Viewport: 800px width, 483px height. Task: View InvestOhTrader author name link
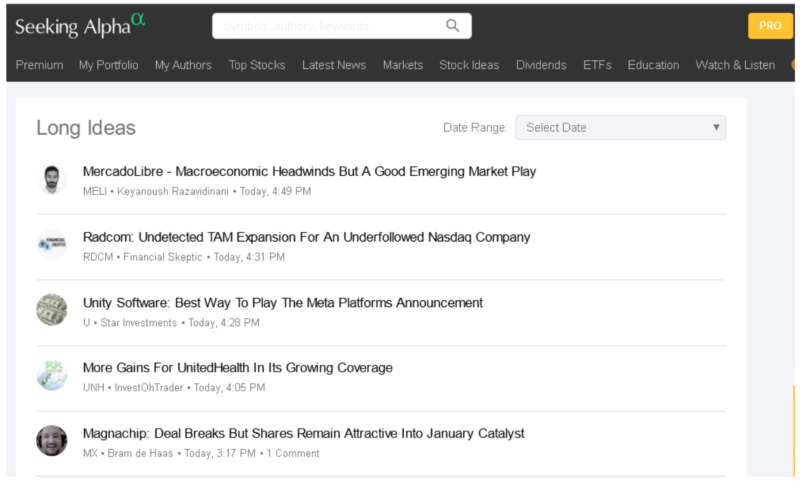148,388
